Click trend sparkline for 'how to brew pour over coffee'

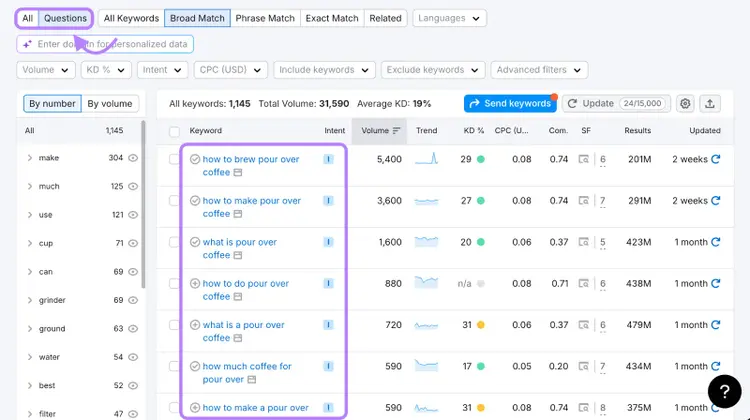[427, 159]
